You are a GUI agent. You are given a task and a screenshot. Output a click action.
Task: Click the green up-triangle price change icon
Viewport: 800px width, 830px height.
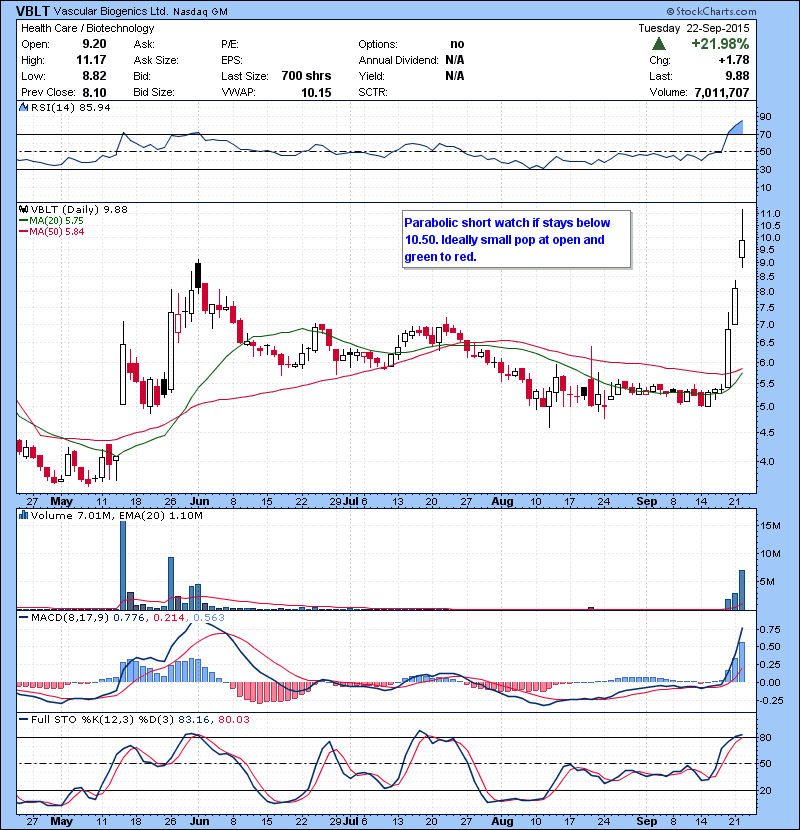click(x=658, y=43)
